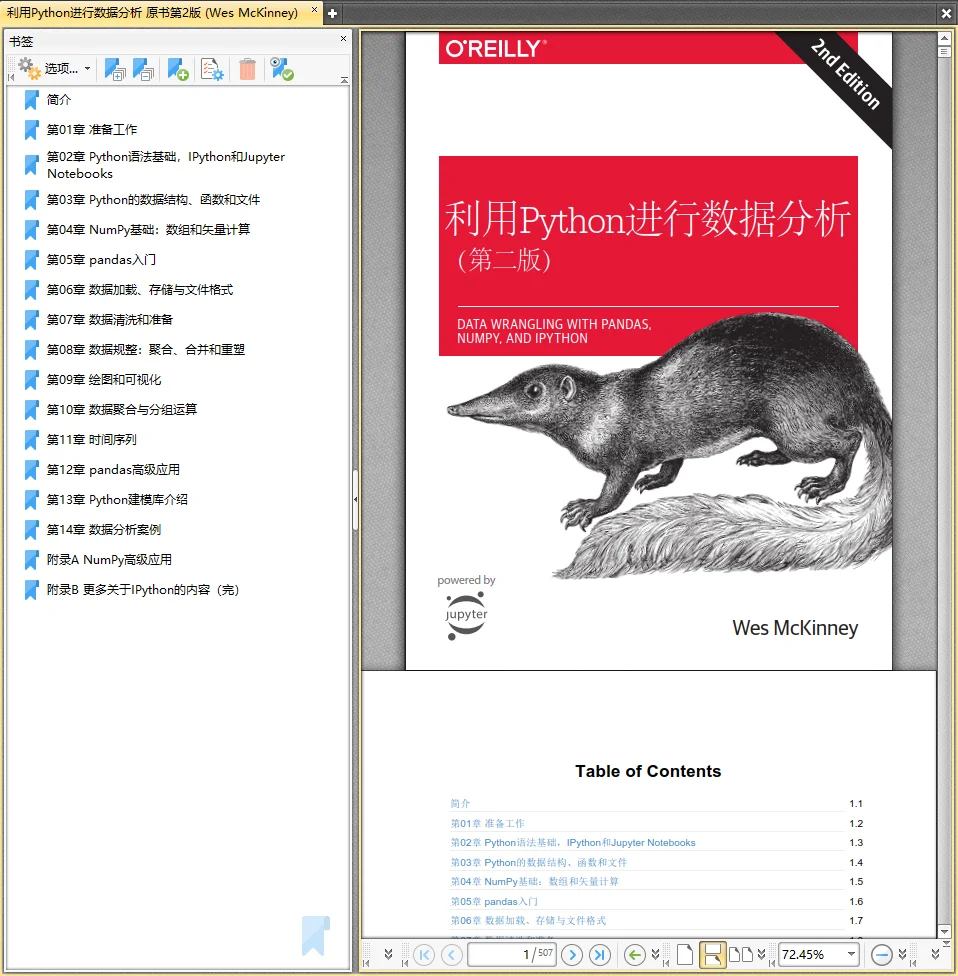Image resolution: width=958 pixels, height=976 pixels.
Task: Click the document scrollbar down arrow
Action: (944, 932)
